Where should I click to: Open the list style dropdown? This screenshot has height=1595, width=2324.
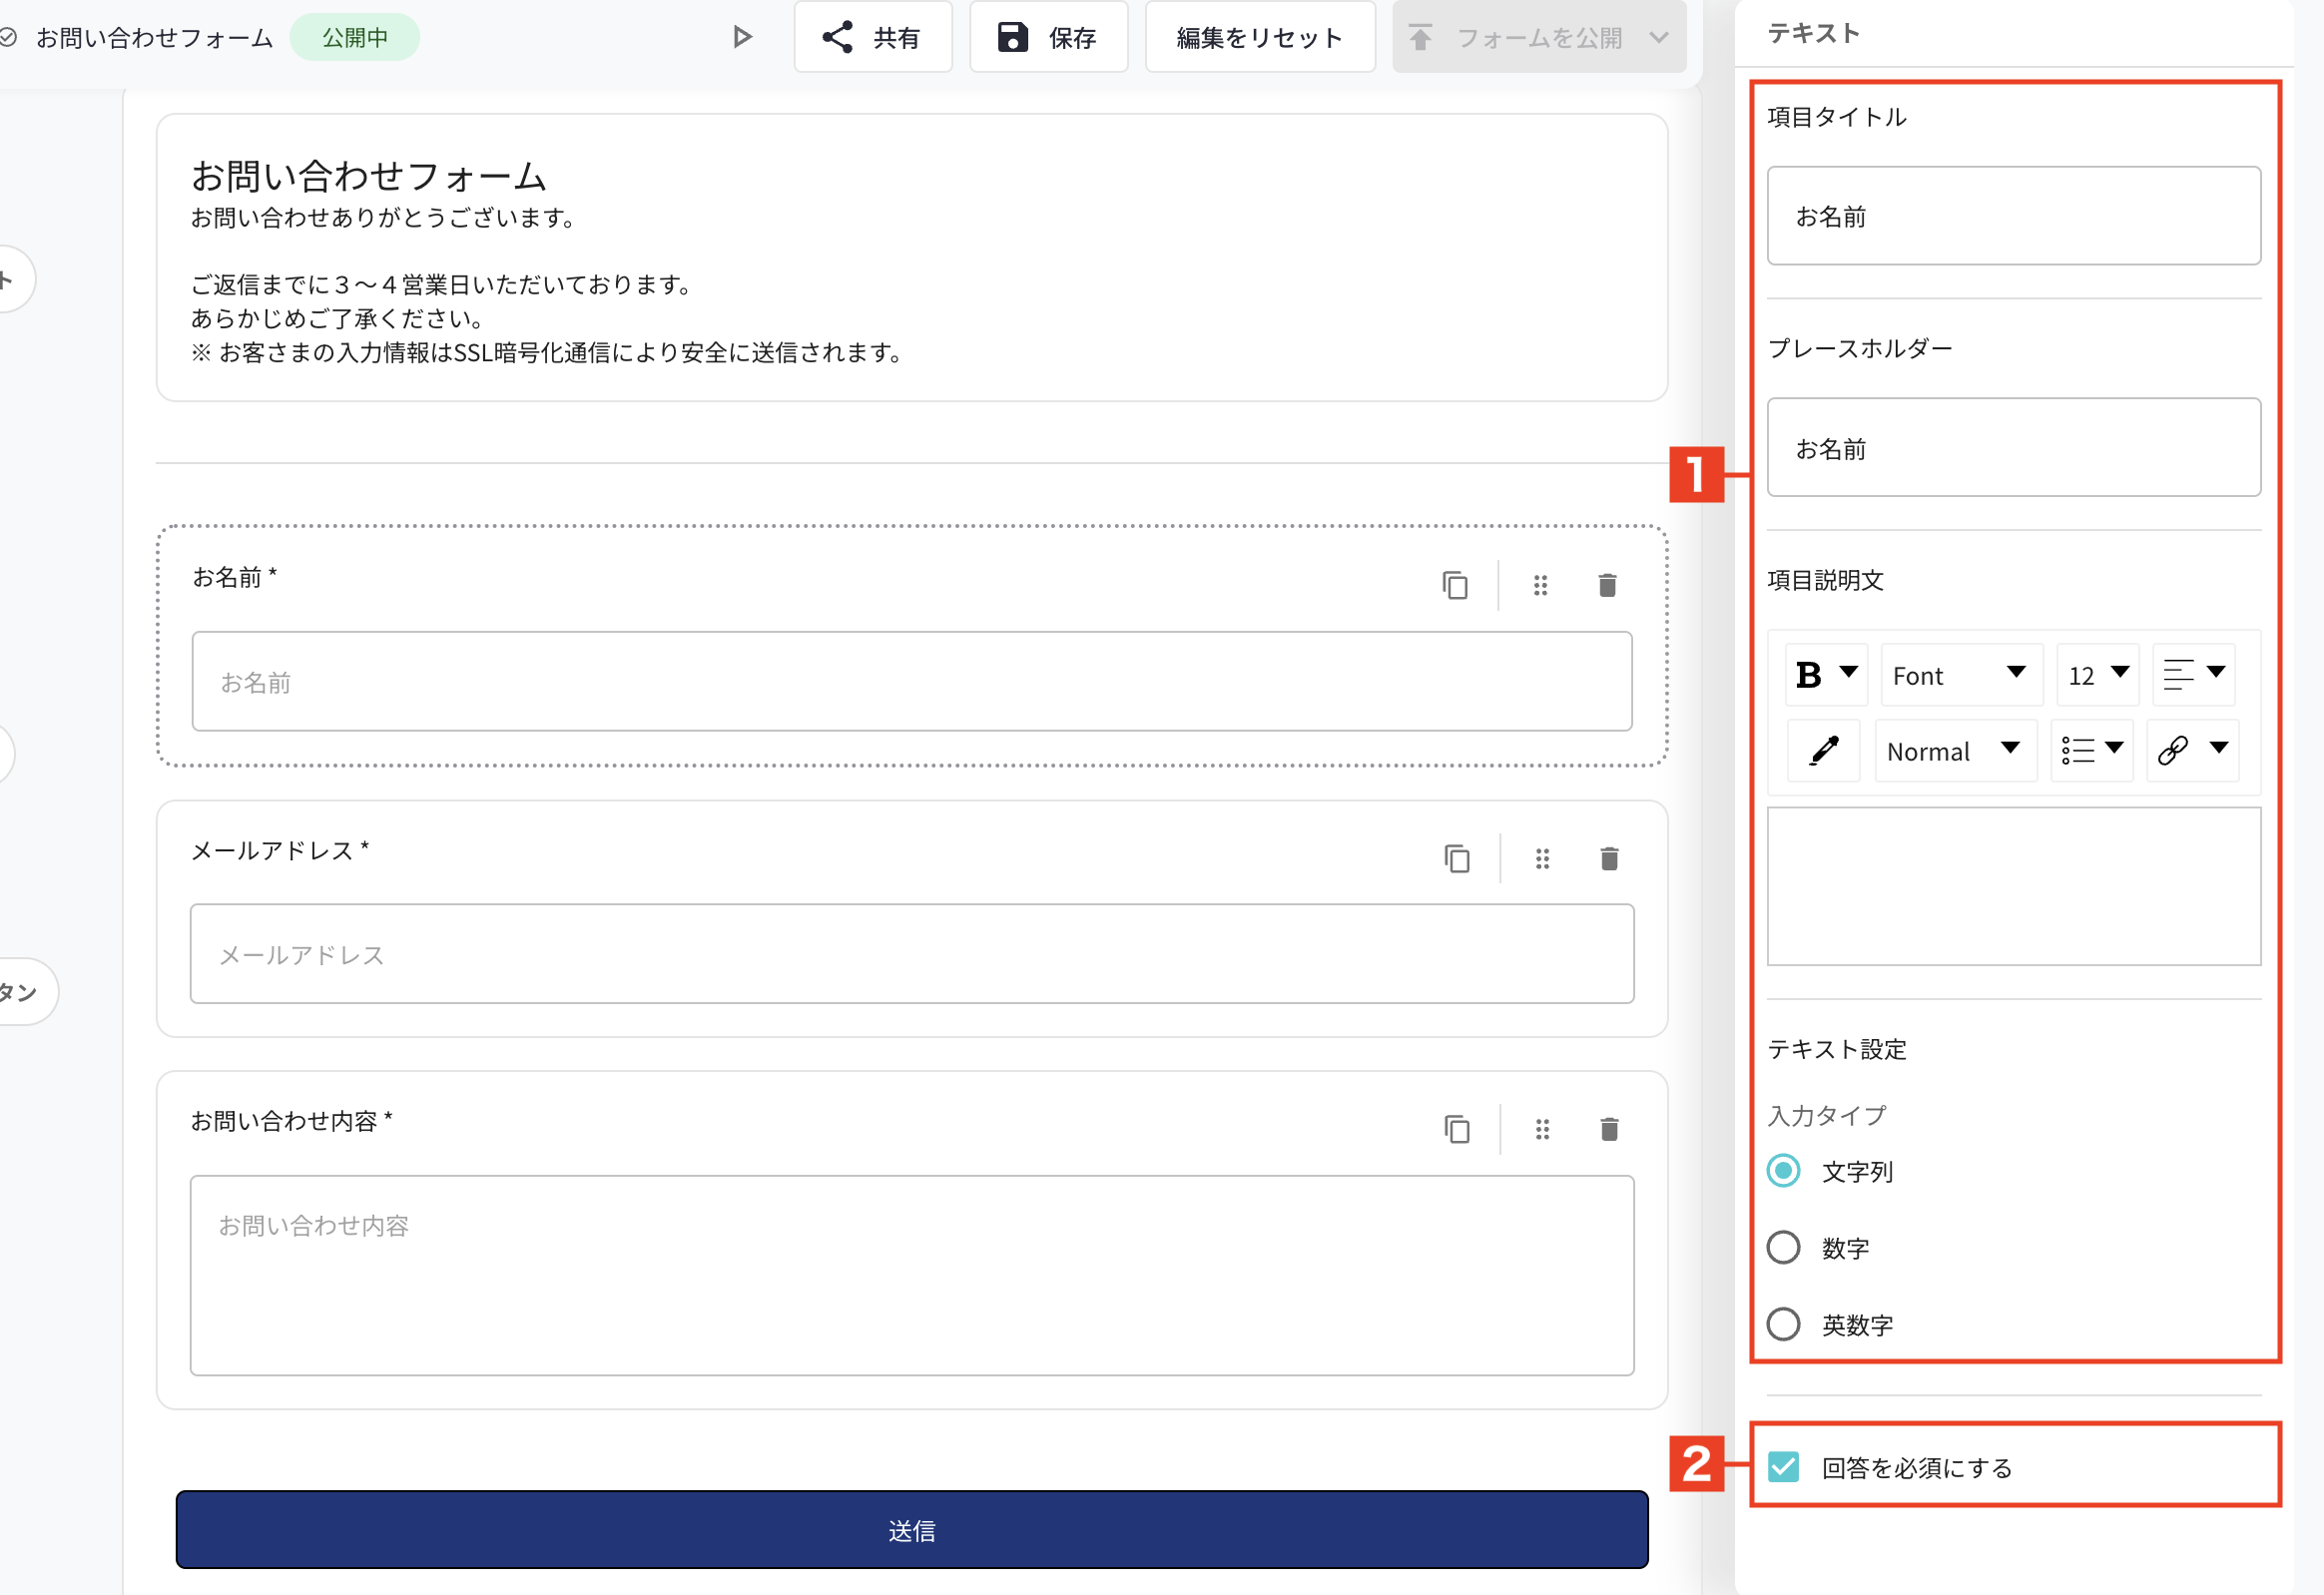point(2092,750)
